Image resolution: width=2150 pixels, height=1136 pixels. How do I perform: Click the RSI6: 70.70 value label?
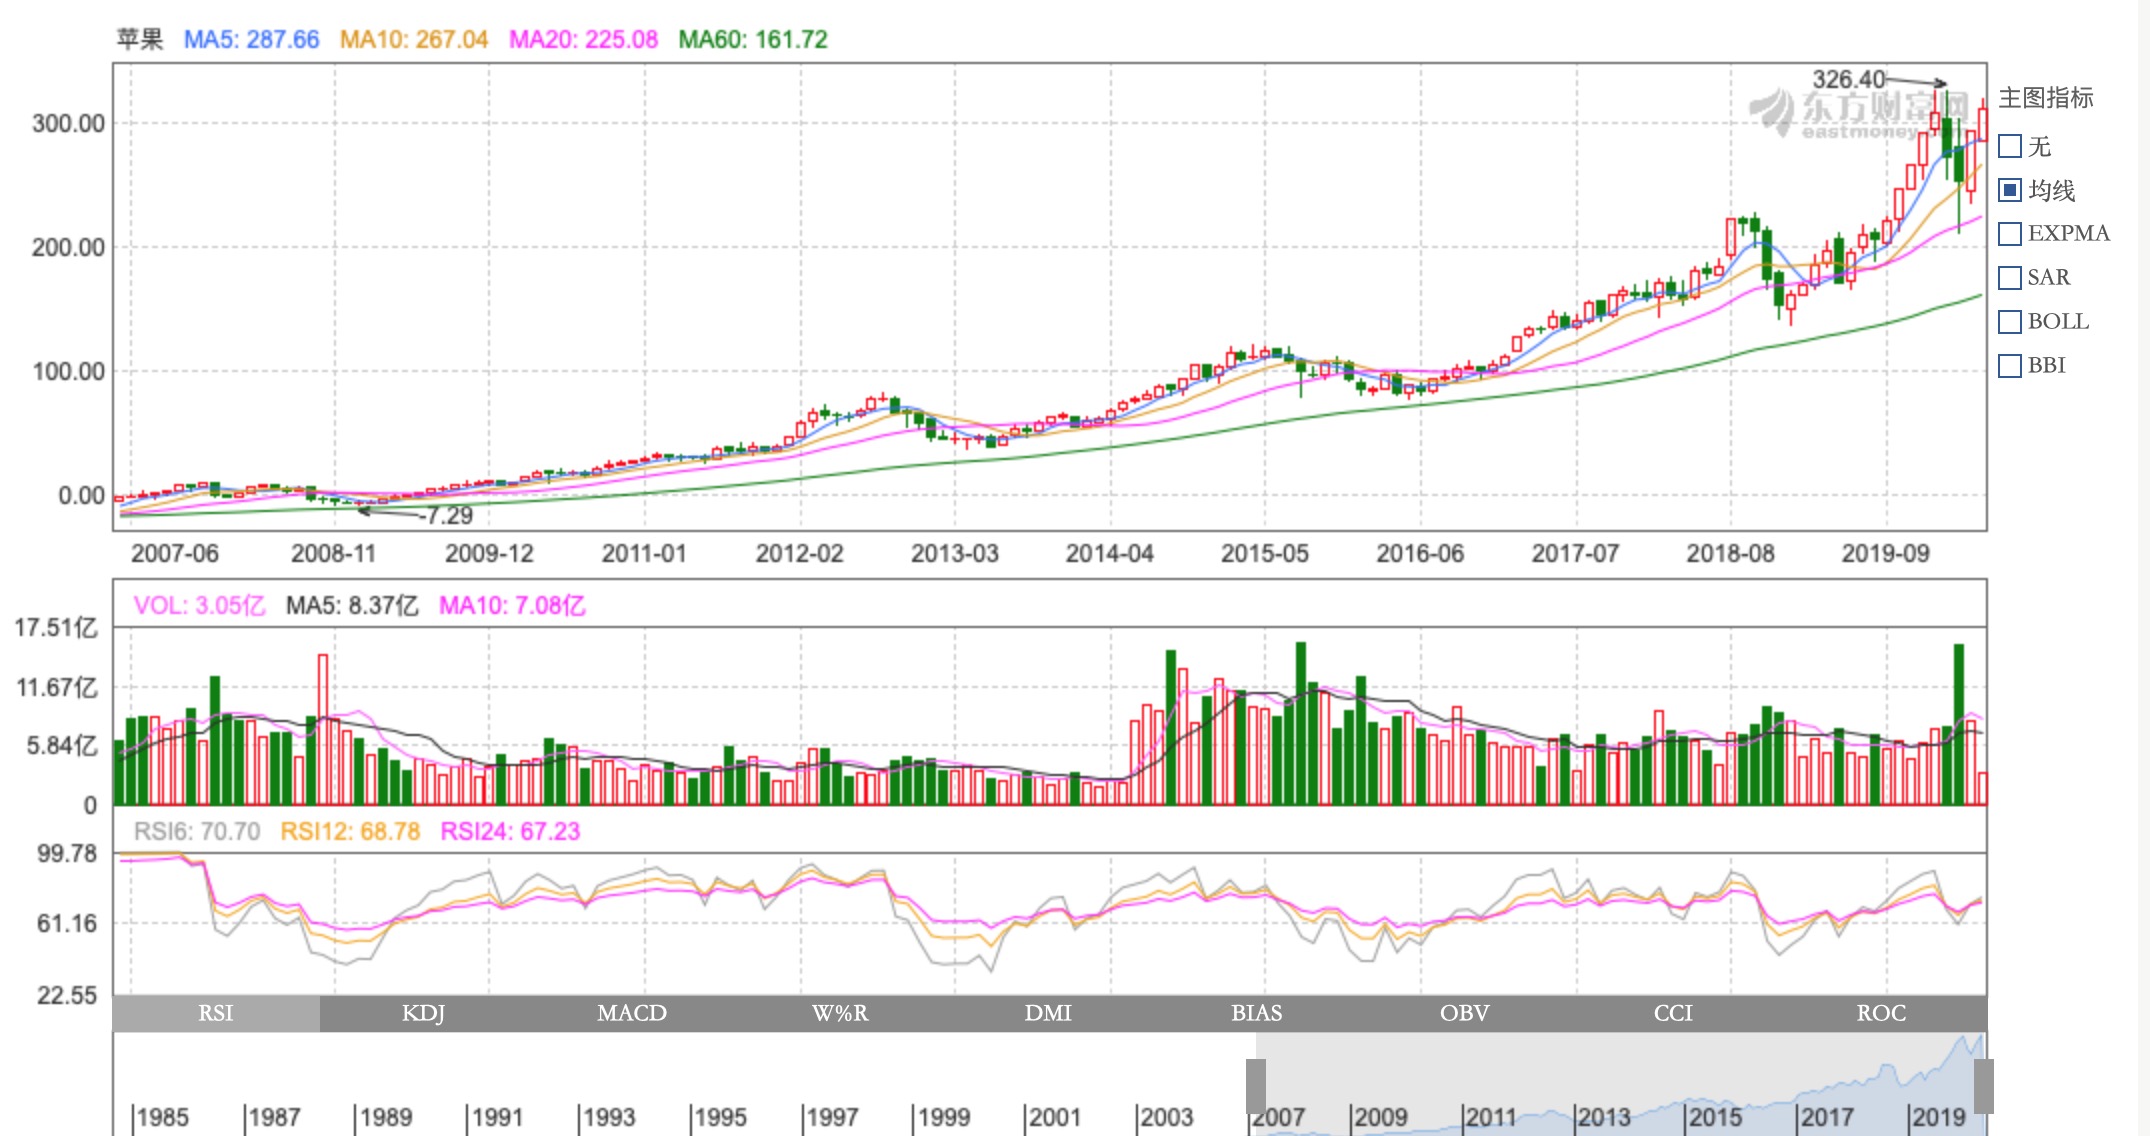tap(197, 831)
